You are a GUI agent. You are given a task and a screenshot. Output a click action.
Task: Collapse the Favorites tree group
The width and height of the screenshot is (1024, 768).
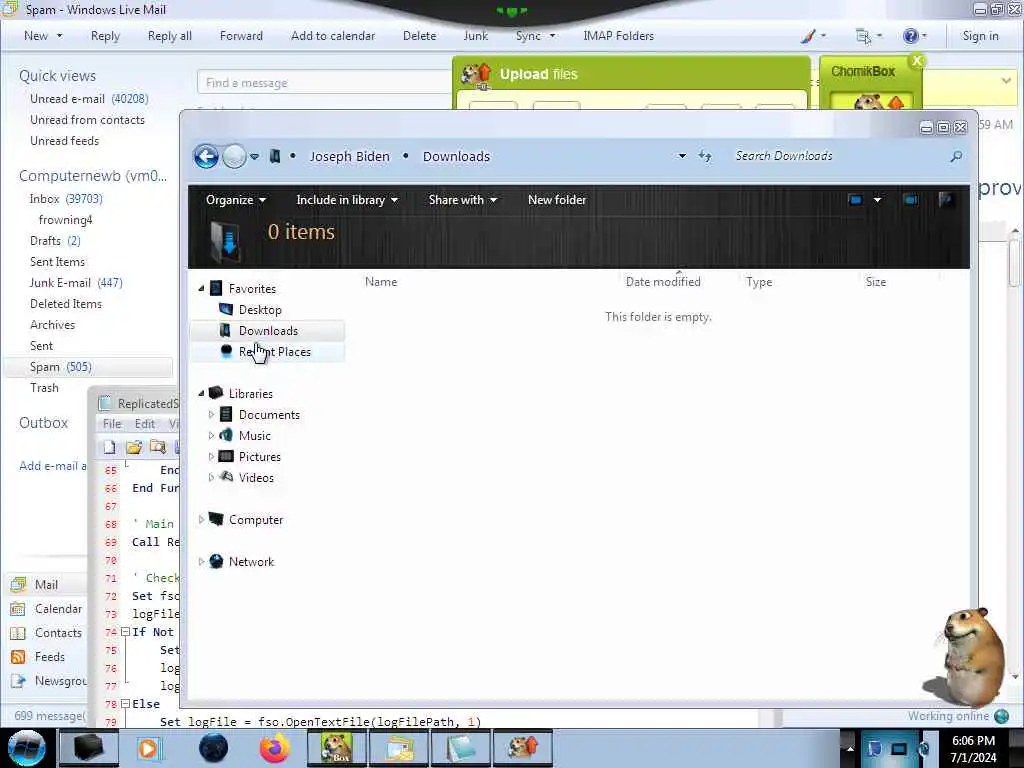(x=201, y=289)
